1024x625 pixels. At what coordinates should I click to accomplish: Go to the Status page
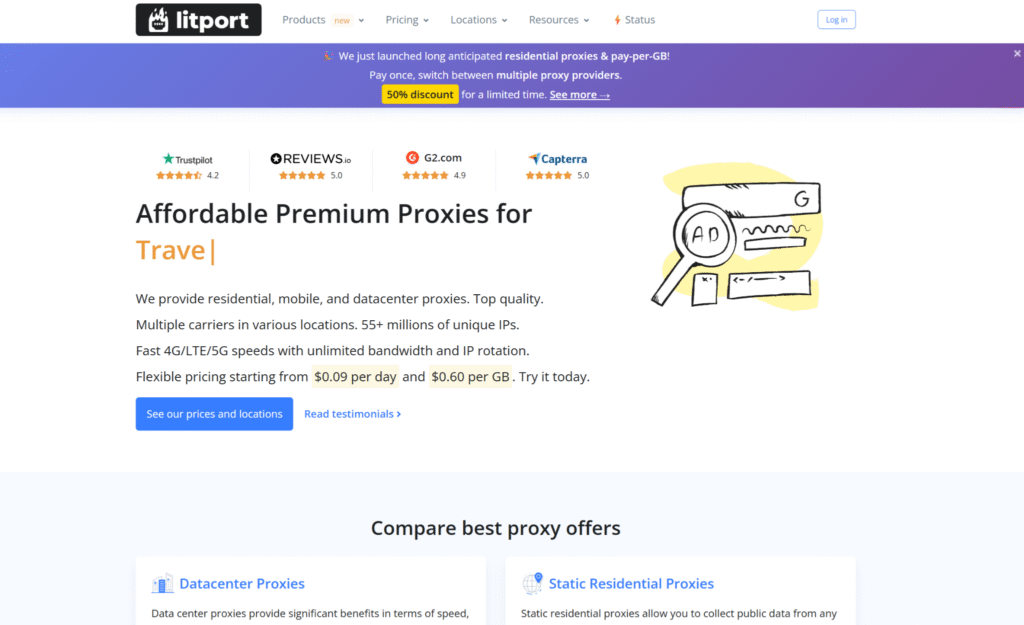[x=639, y=20]
